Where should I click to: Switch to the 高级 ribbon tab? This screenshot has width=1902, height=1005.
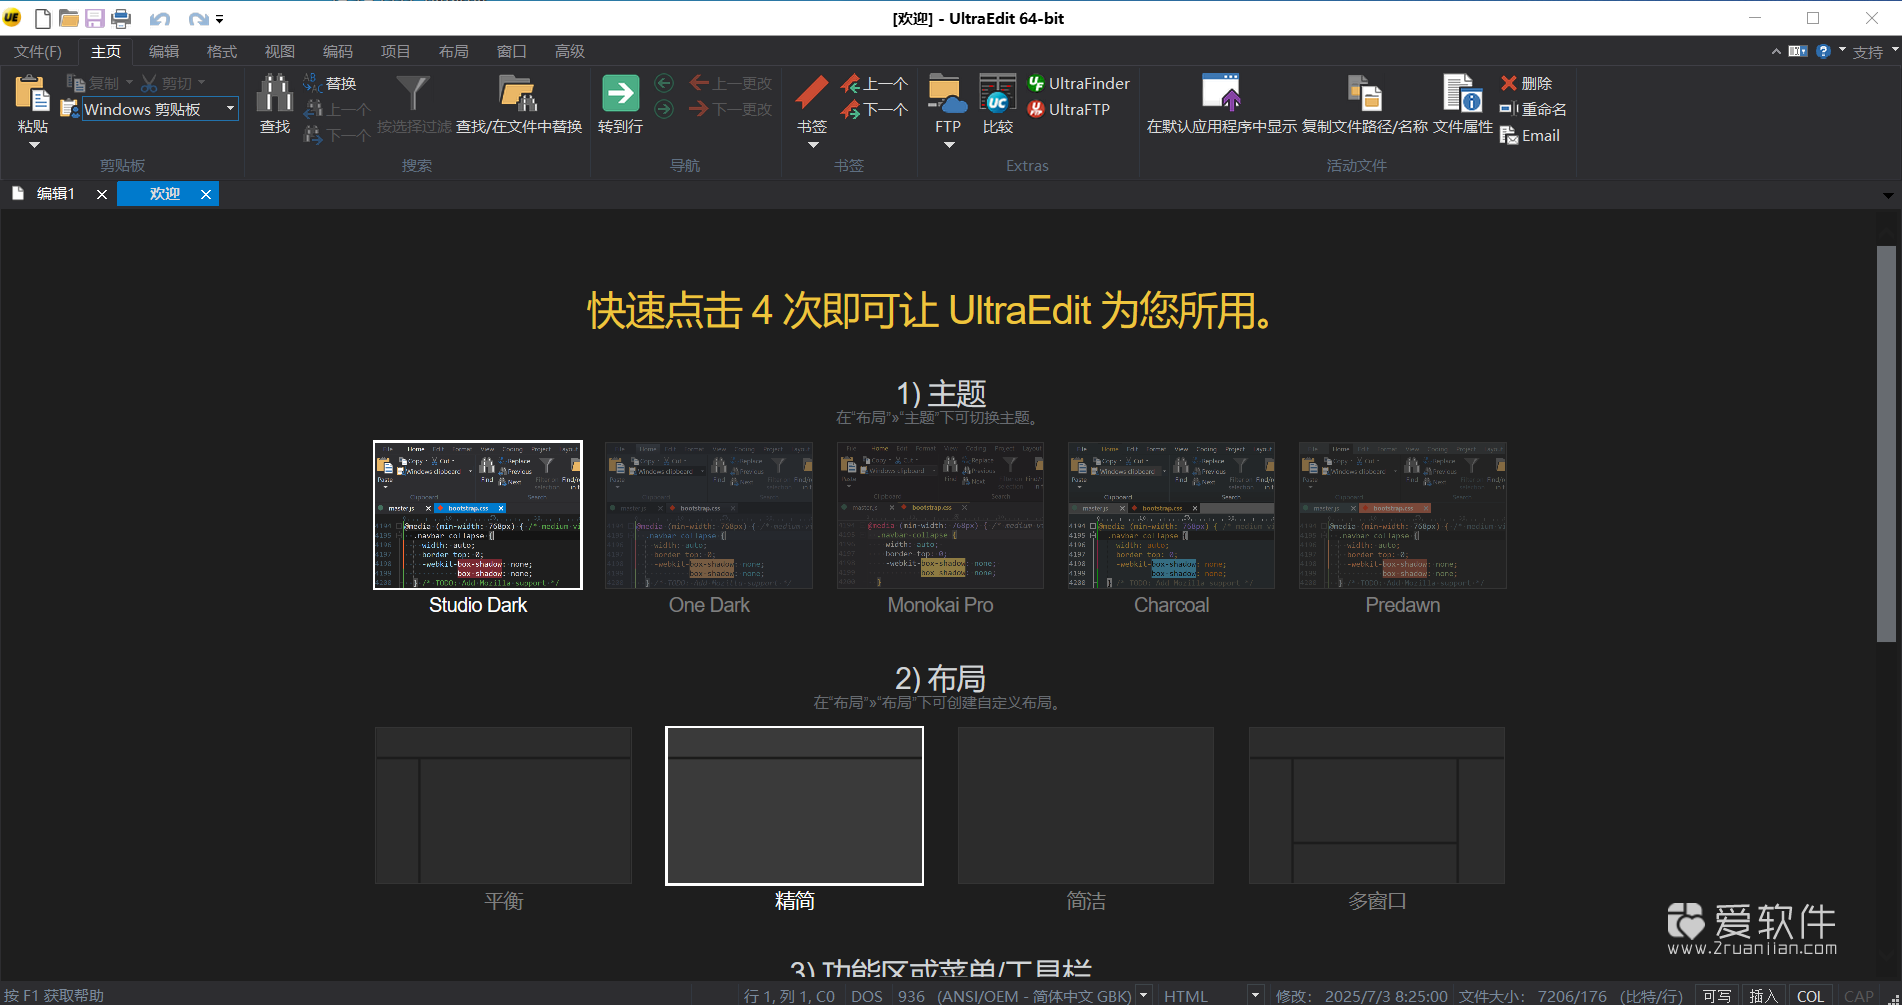[570, 52]
